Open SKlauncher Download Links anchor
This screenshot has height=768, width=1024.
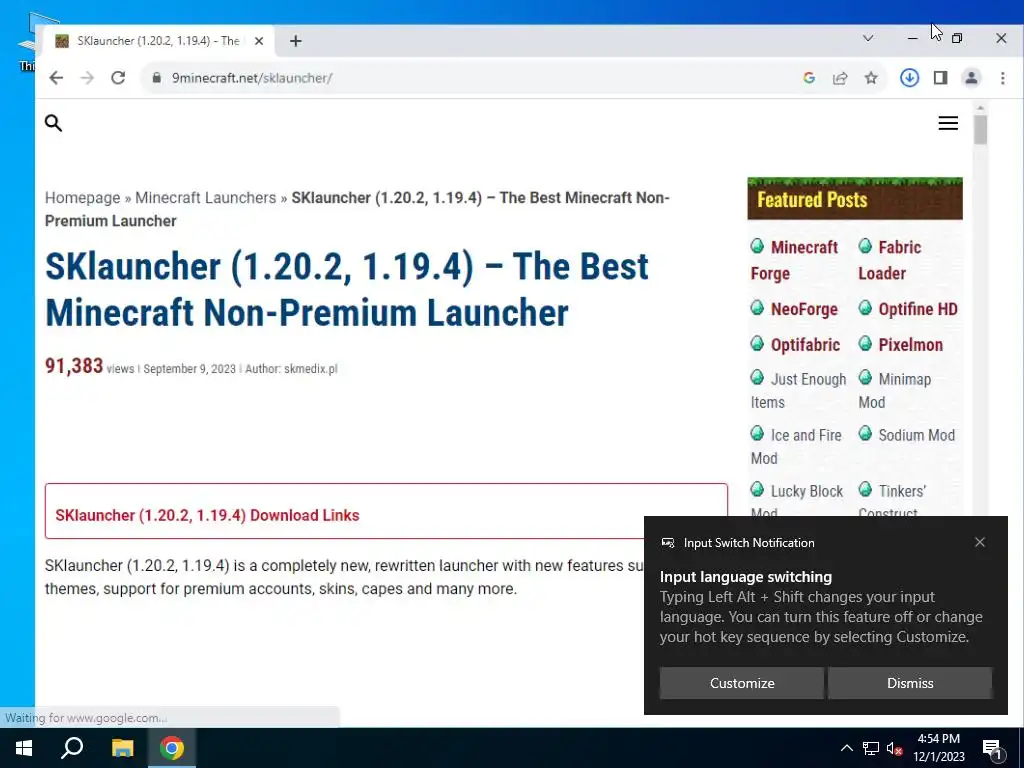pyautogui.click(x=207, y=515)
